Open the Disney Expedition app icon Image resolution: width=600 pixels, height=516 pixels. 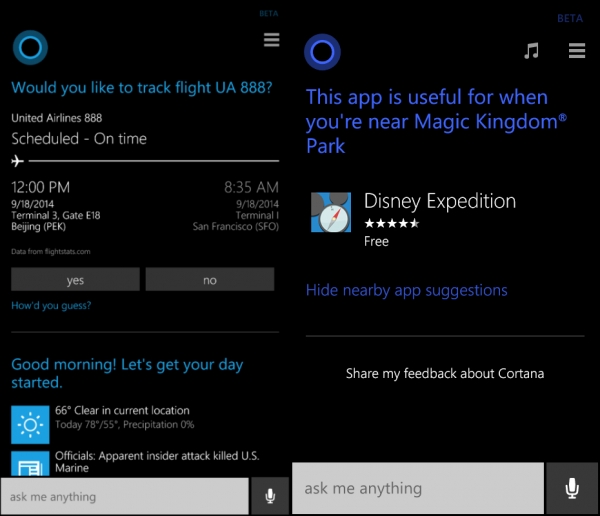[331, 212]
